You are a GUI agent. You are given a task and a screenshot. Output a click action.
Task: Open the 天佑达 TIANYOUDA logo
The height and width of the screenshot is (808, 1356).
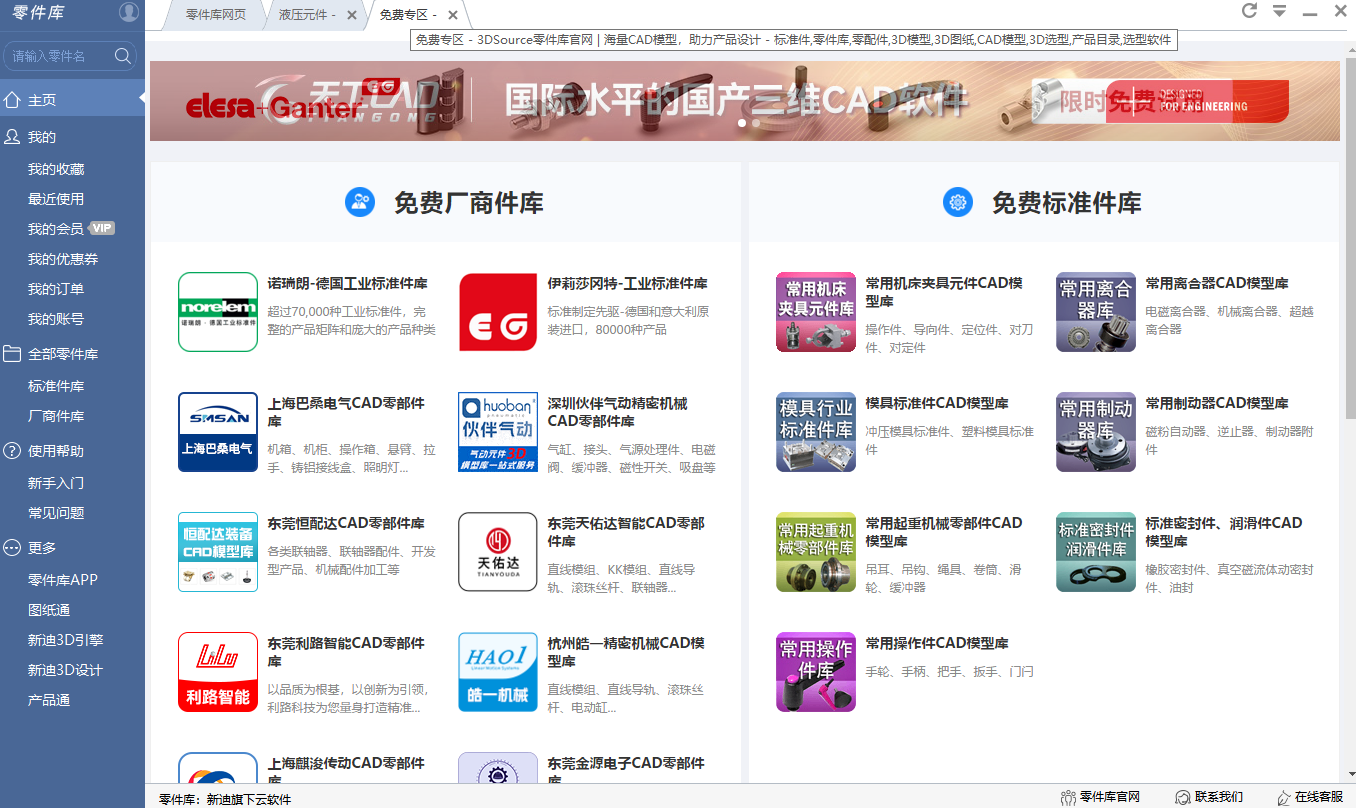tap(498, 552)
